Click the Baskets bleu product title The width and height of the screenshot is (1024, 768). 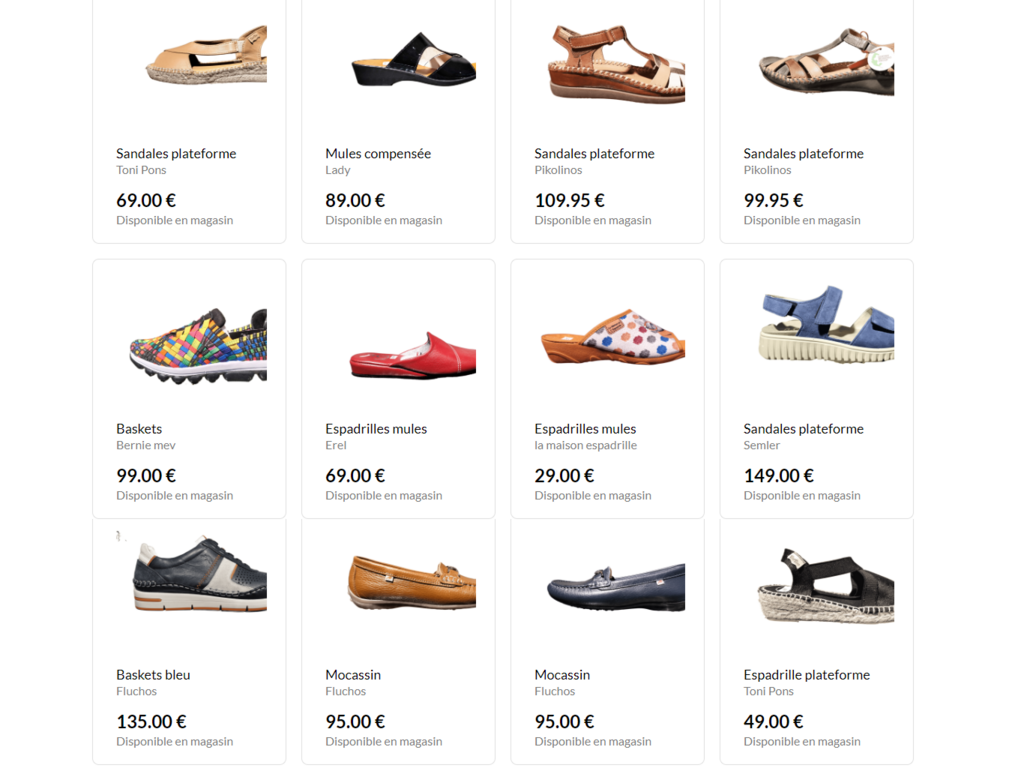153,675
